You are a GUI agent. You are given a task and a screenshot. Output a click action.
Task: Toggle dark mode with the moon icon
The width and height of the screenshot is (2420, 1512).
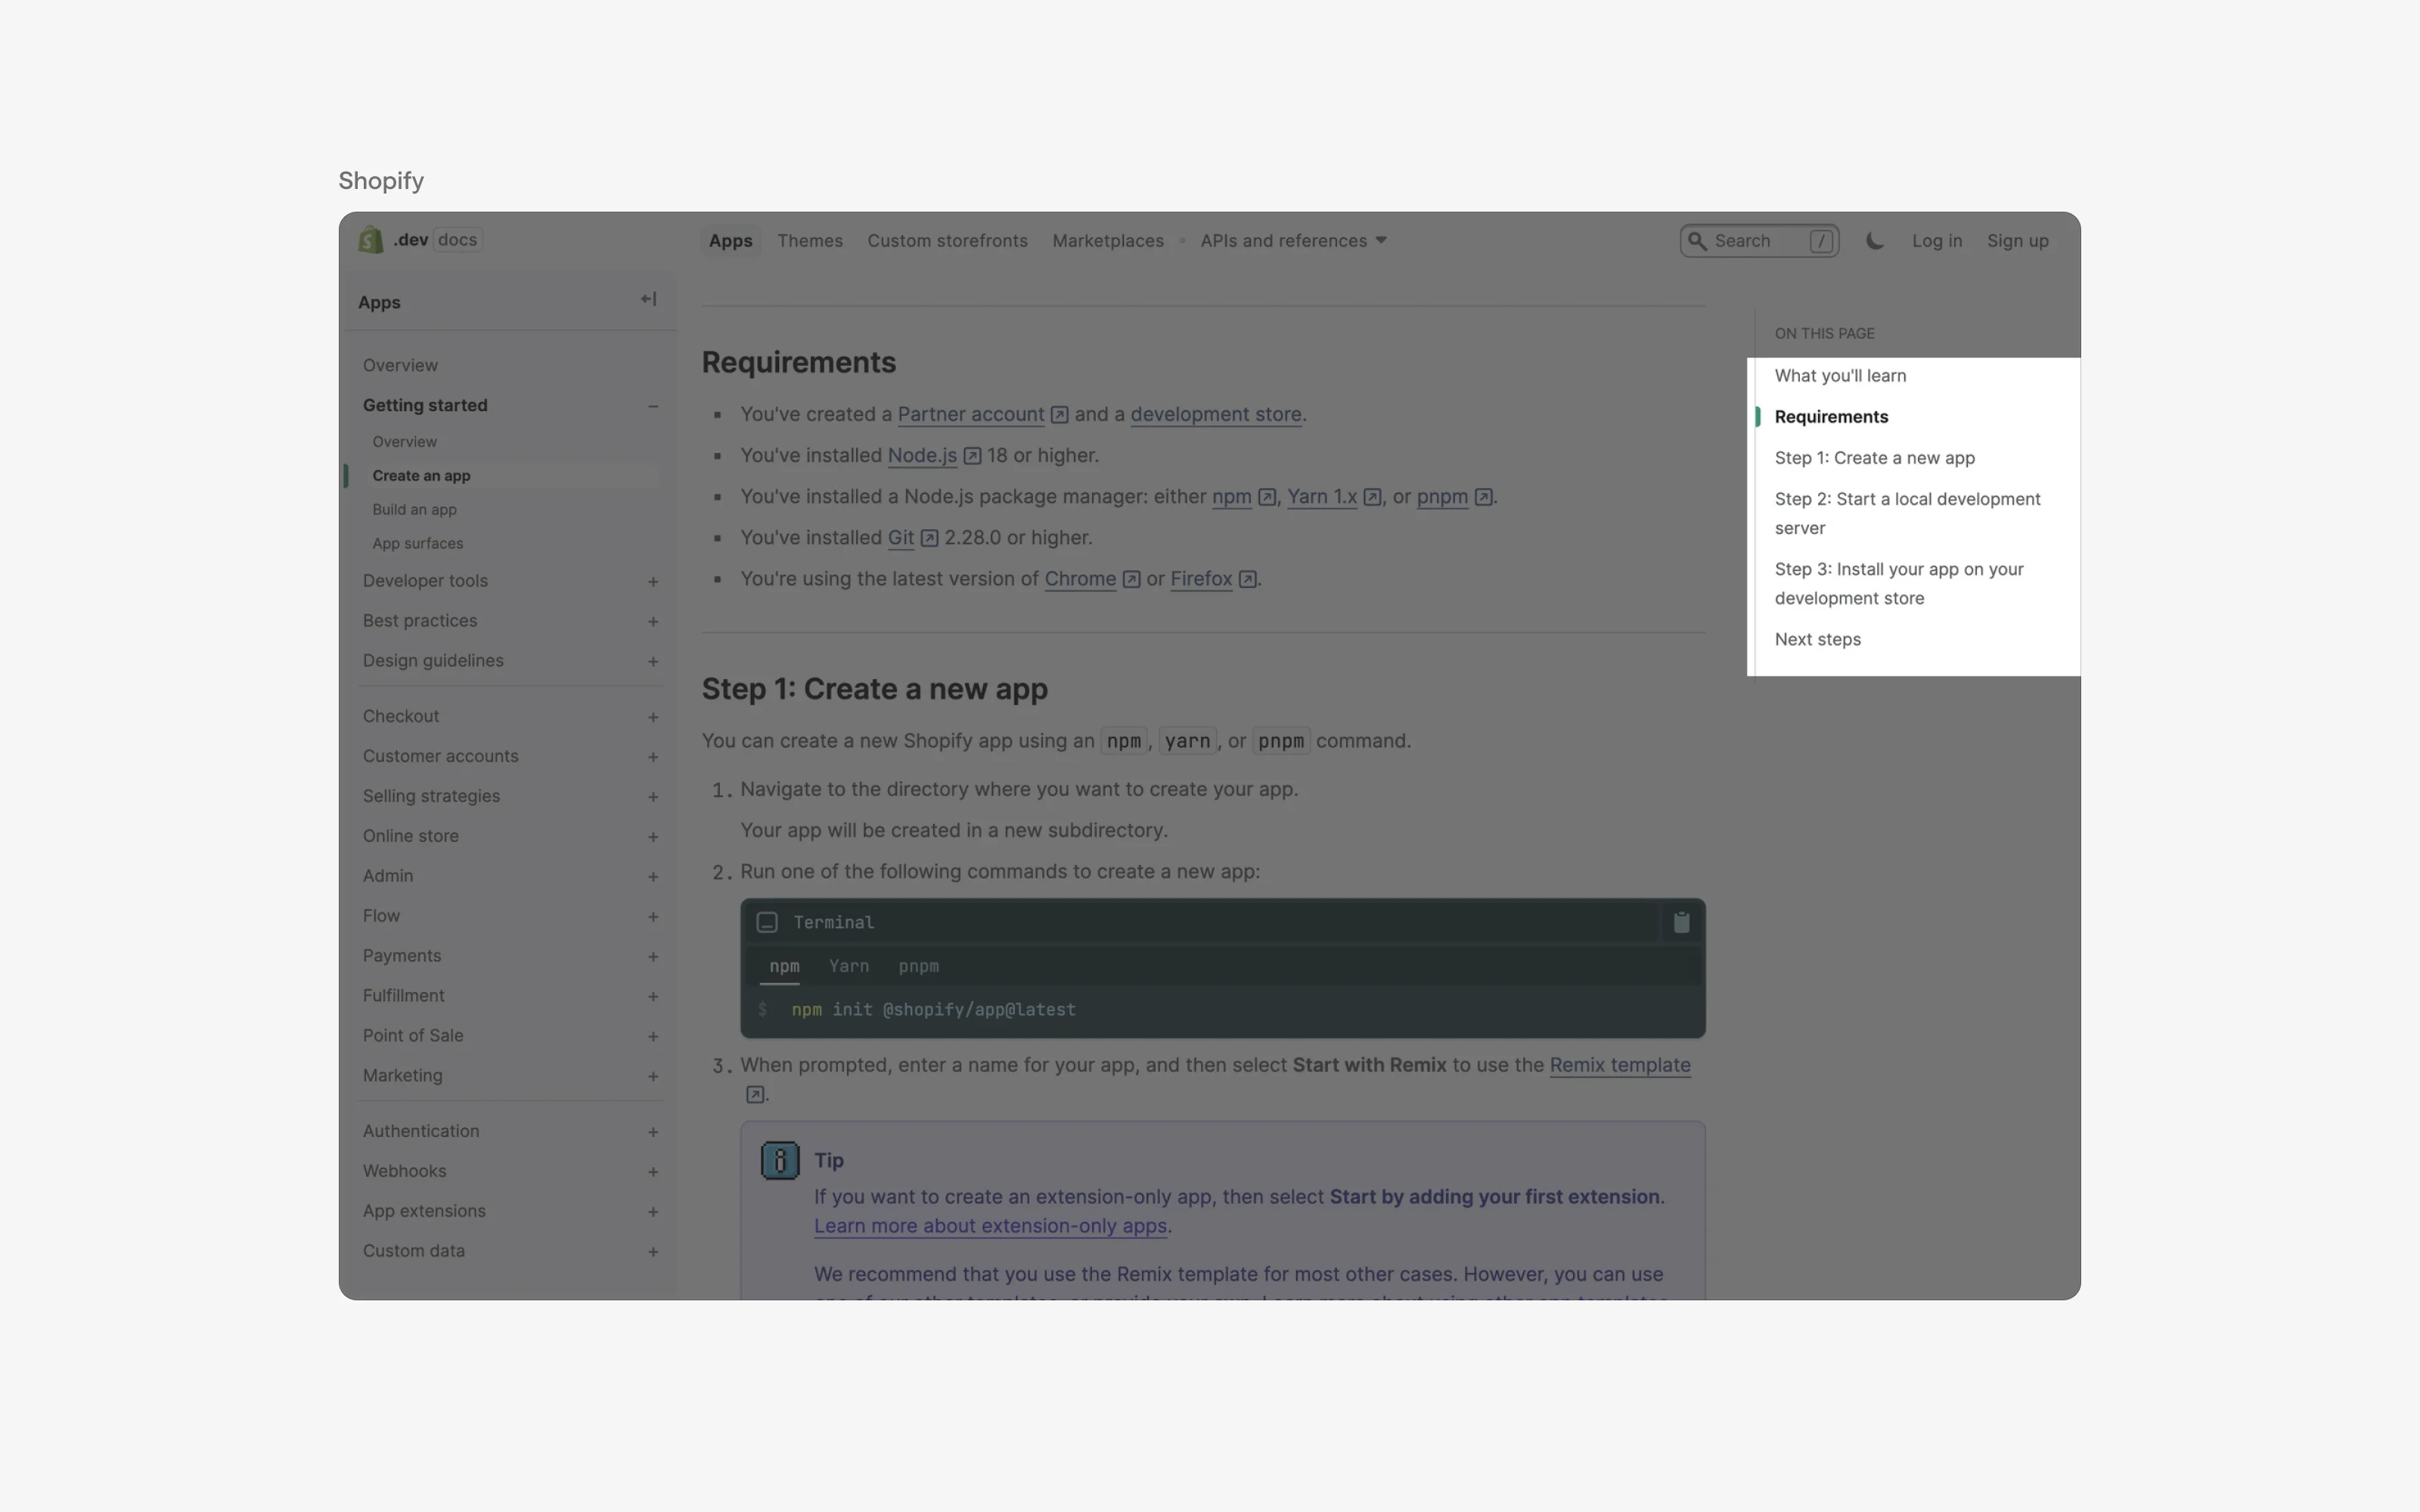click(1874, 240)
